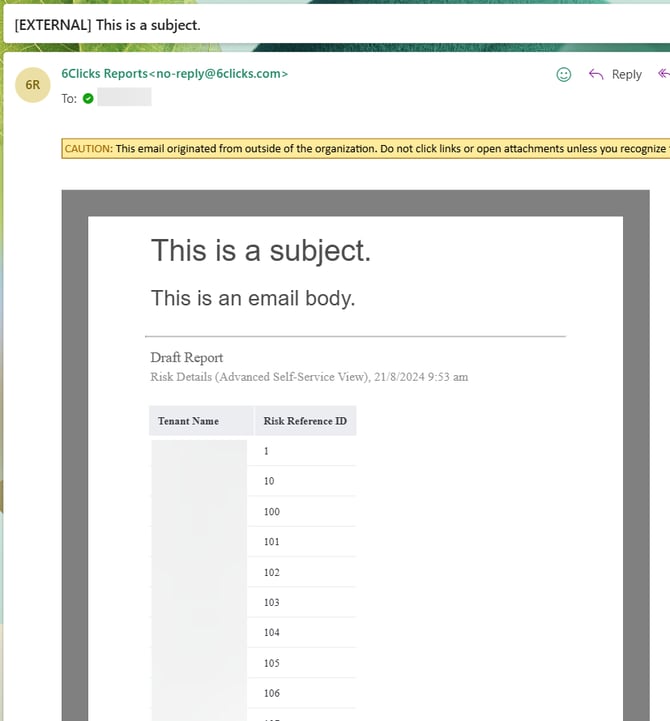Click the Risk Reference ID 106 cell
Screen dimensions: 670x721
272,693
